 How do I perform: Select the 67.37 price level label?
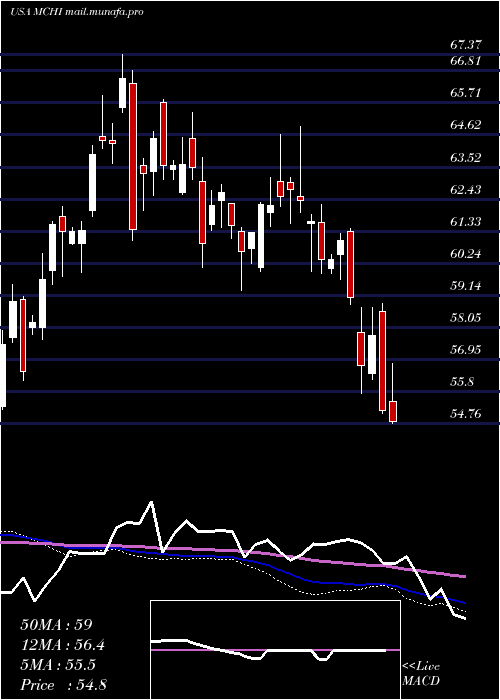[x=466, y=46]
